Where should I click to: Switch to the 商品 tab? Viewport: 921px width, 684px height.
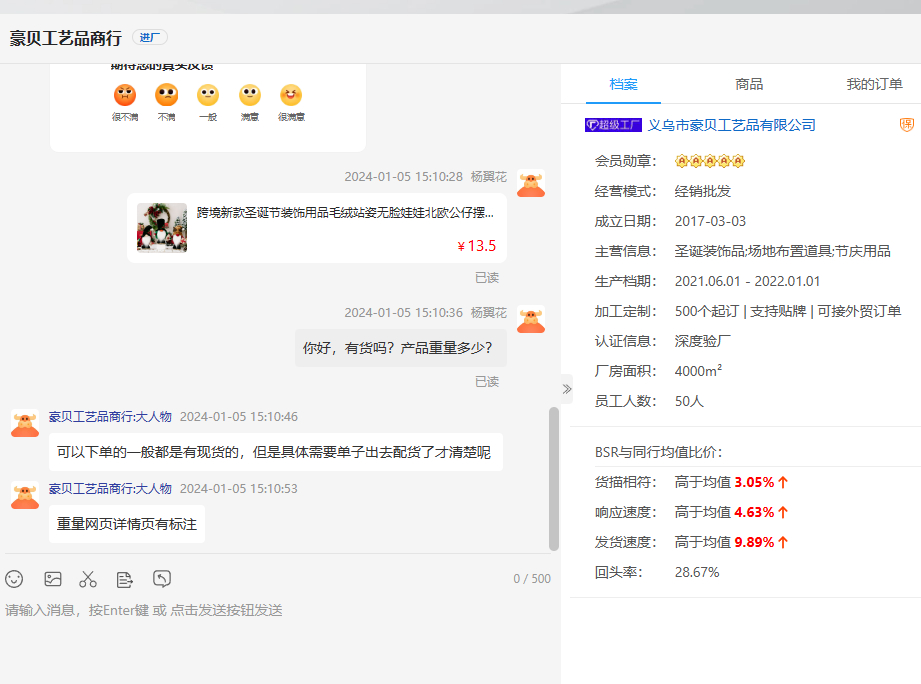pos(749,84)
